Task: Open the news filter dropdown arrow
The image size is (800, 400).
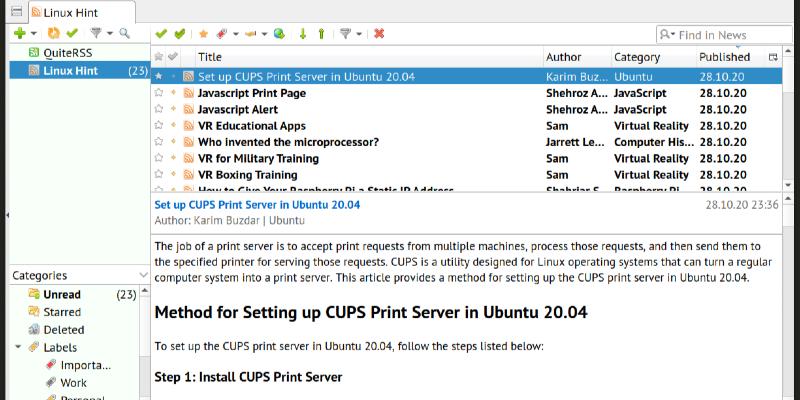Action: [x=359, y=34]
